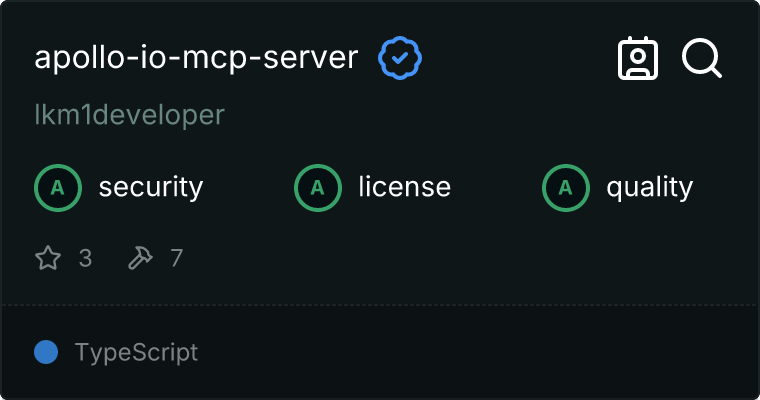Open the apollo-io-mcp-server title link
The image size is (760, 400).
(196, 57)
